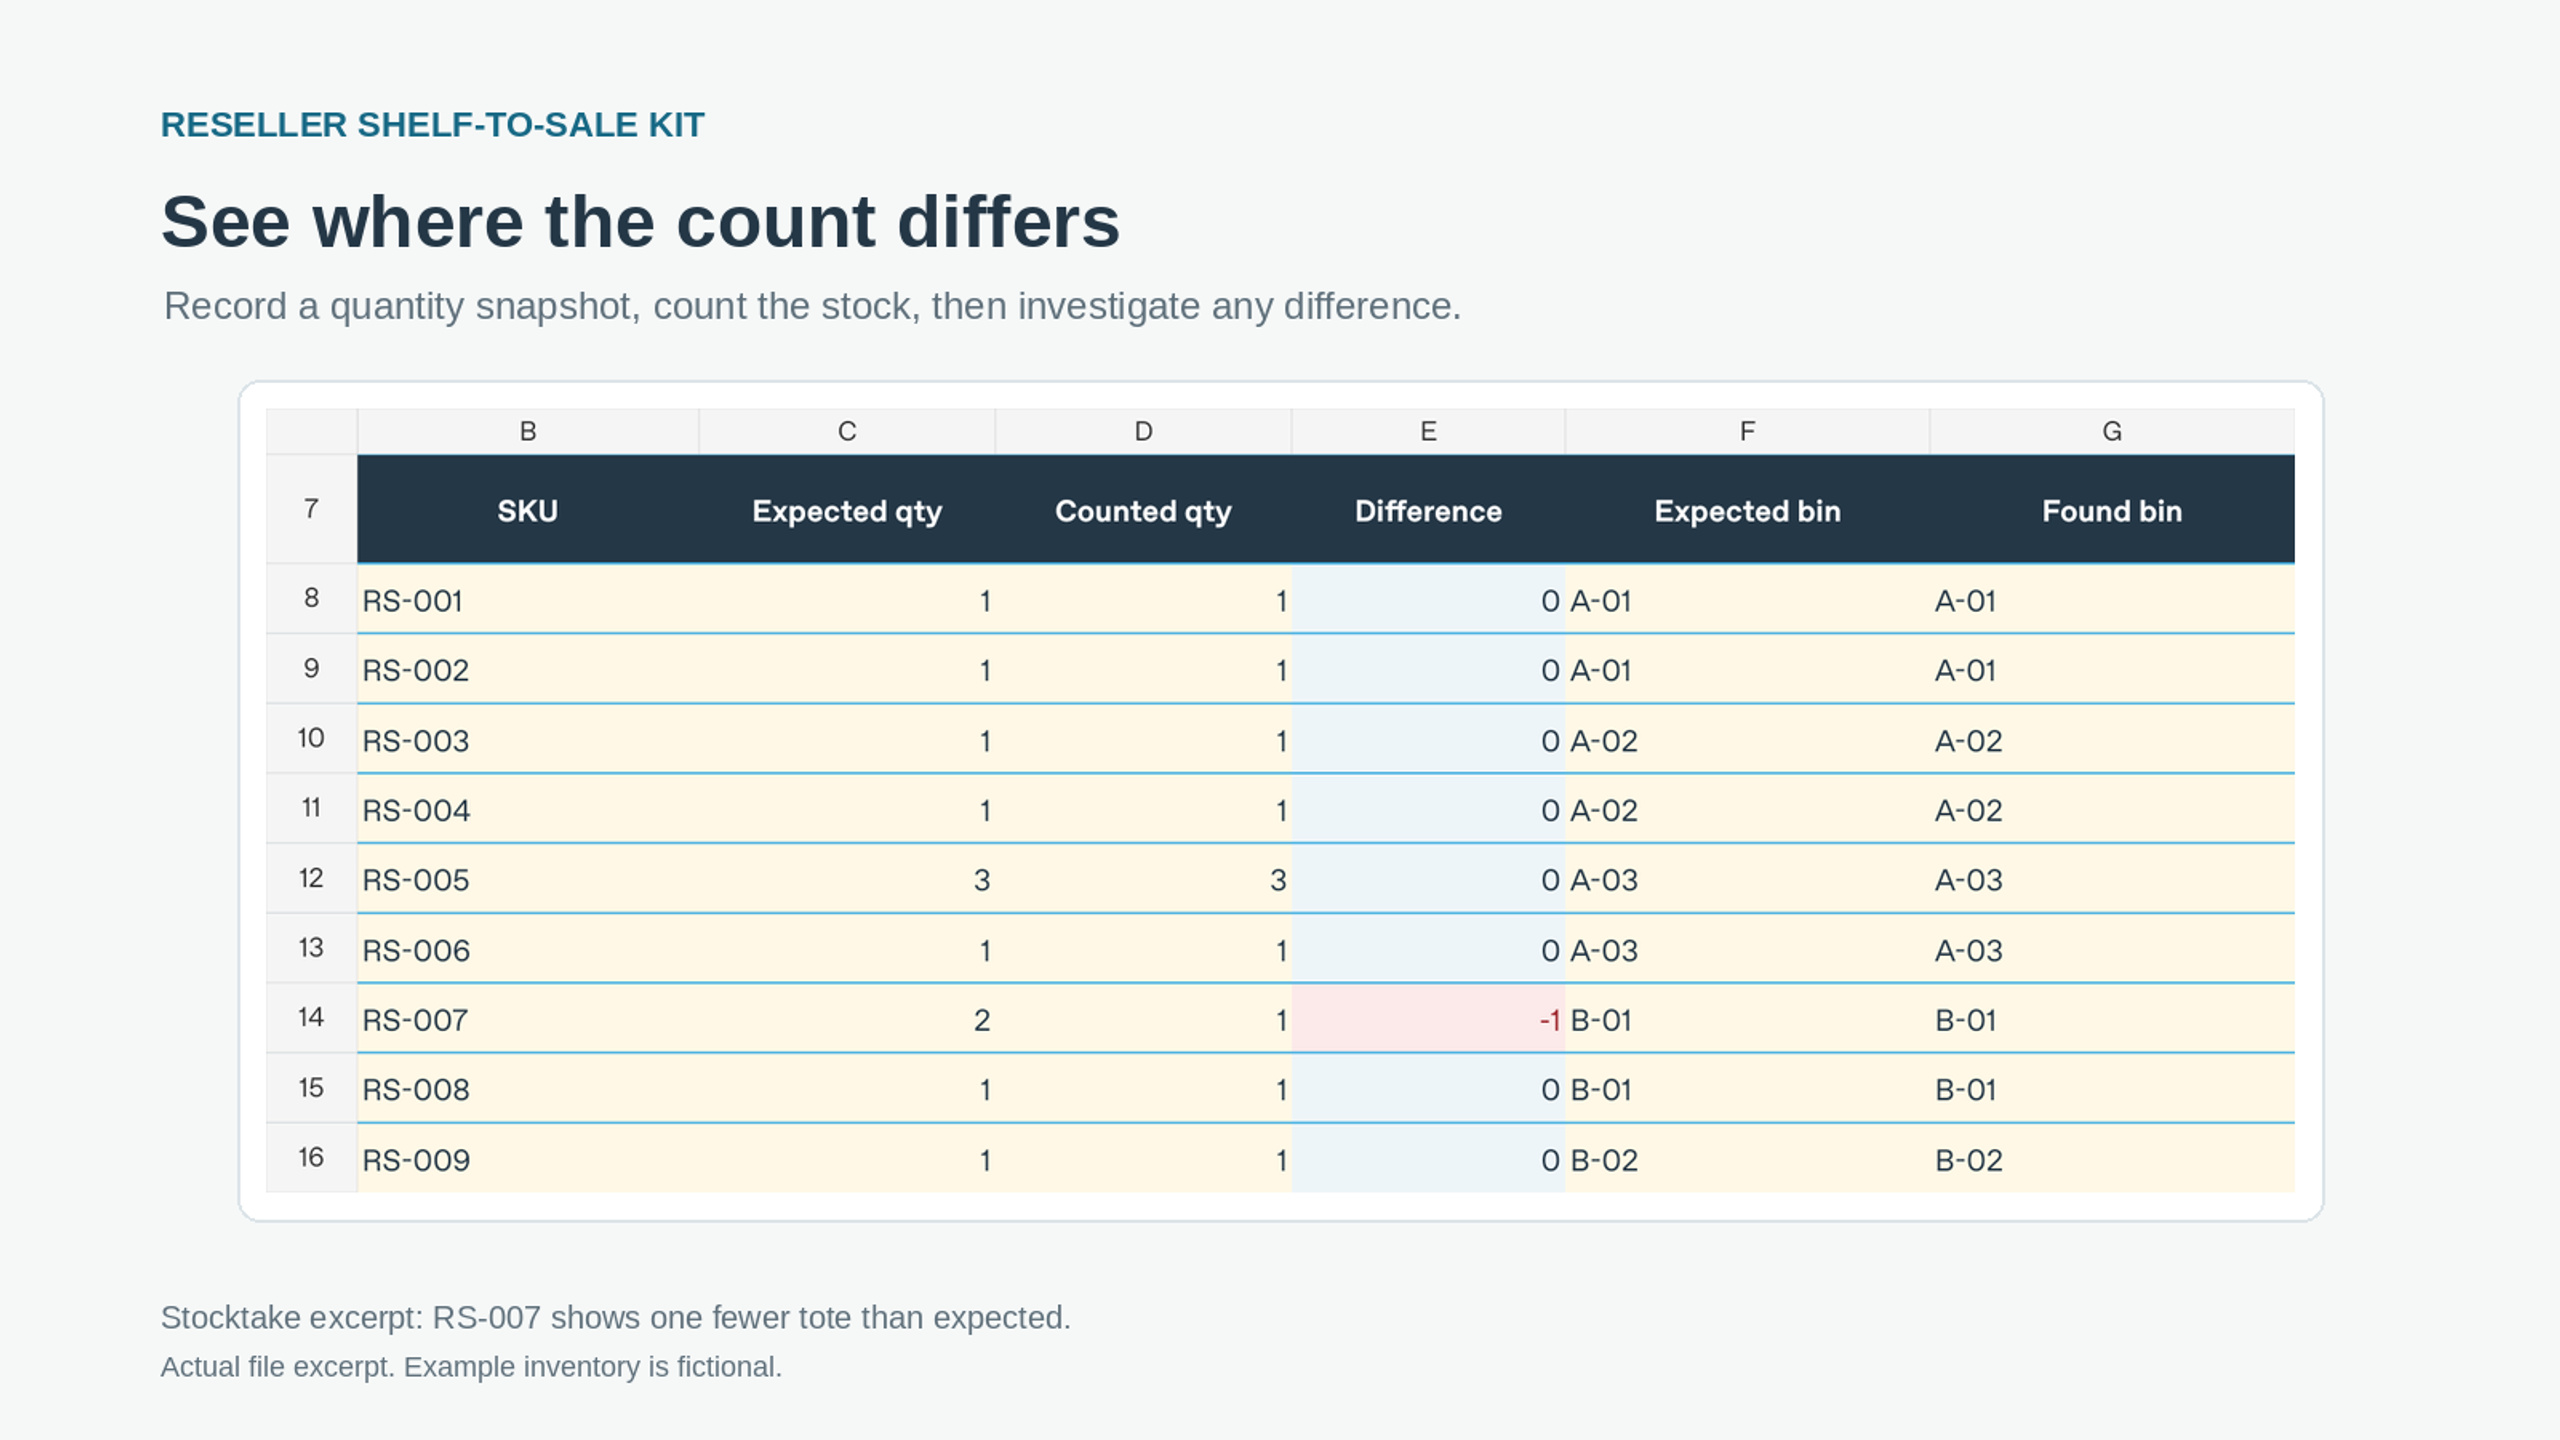Select column G header
The image size is (2560, 1440).
tap(2112, 431)
